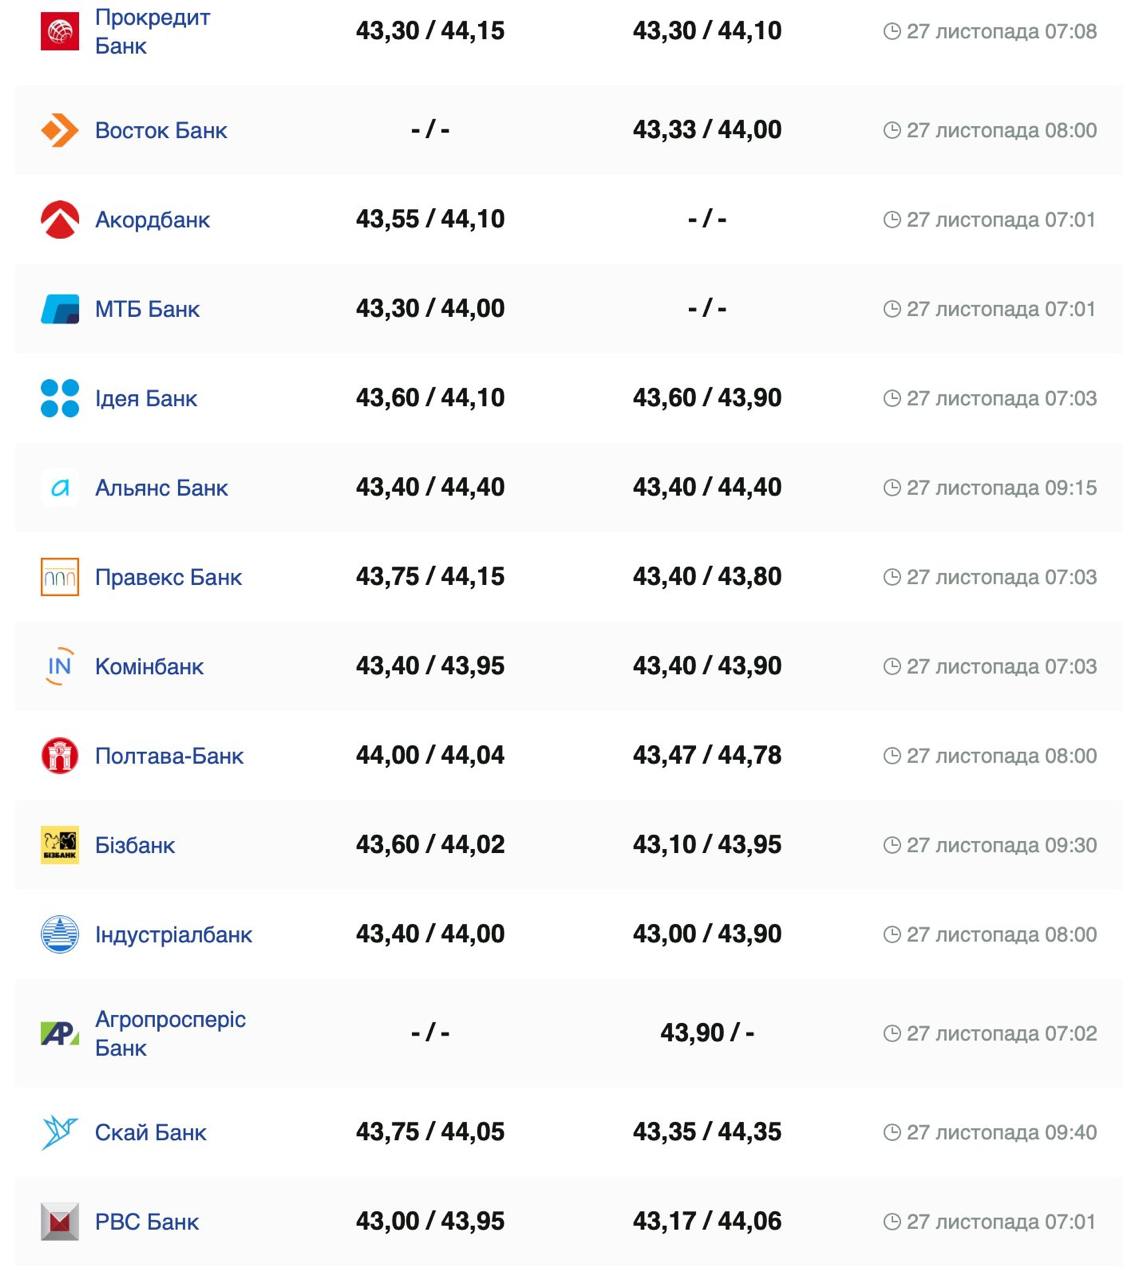
Task: Click the Ідея Банк four-dots logo
Action: coord(60,398)
